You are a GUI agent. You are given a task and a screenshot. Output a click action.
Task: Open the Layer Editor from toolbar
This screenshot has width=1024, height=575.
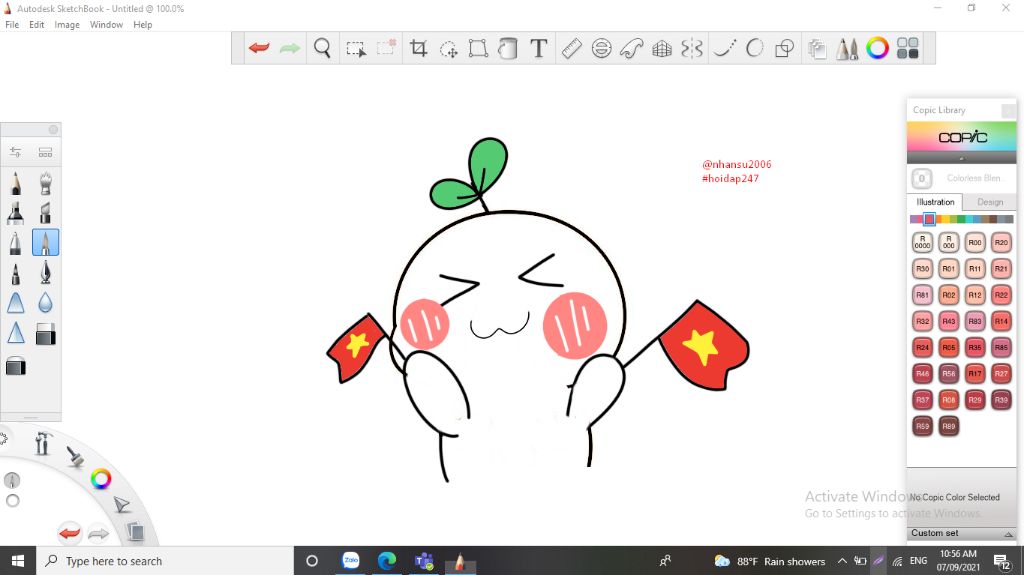coord(817,48)
